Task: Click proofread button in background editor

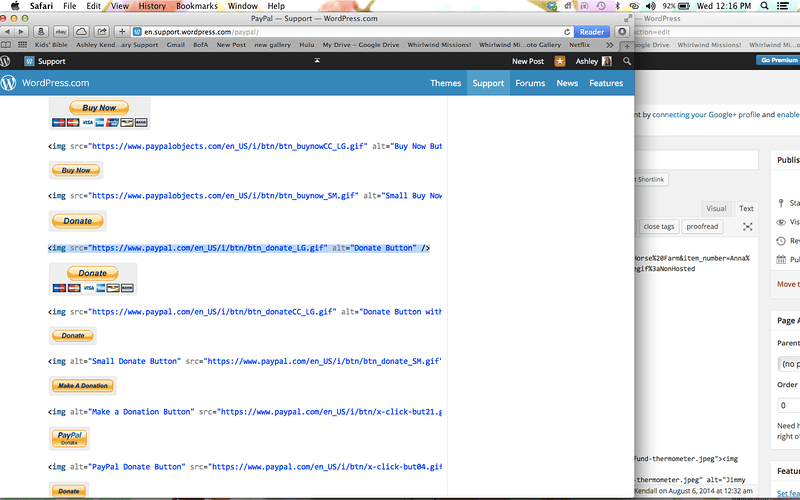Action: 702,227
